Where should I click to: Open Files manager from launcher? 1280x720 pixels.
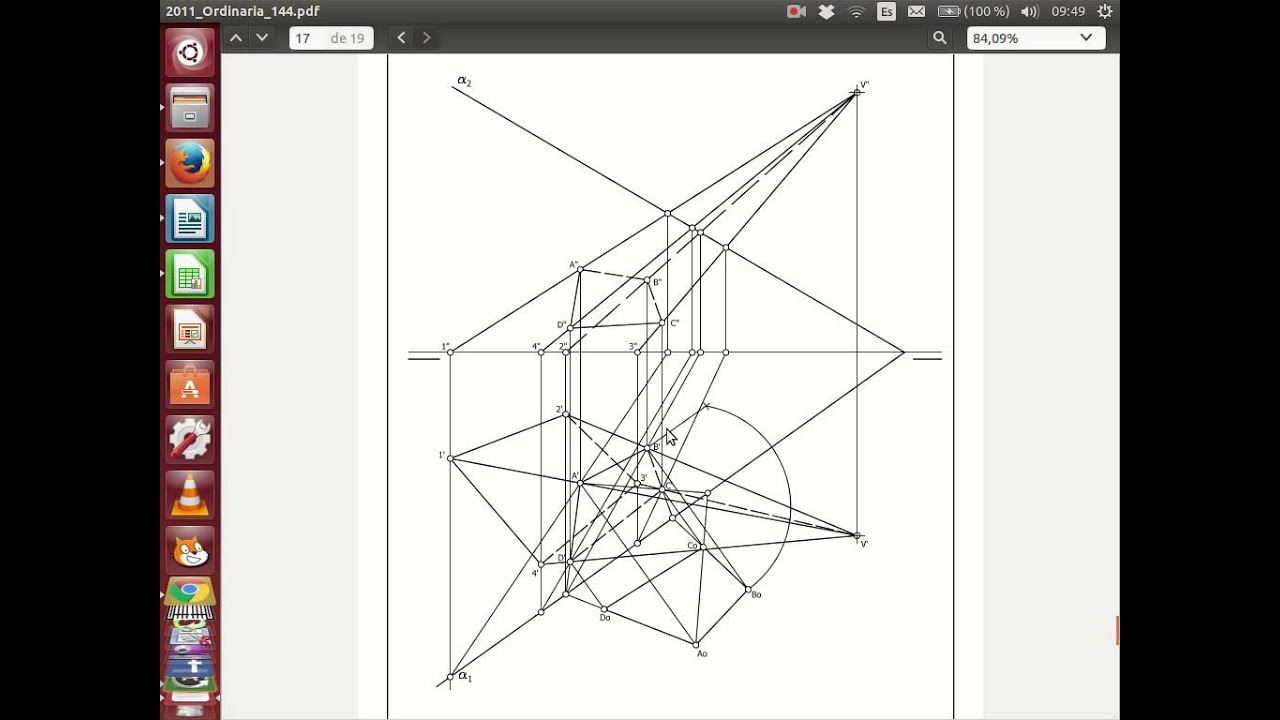pos(190,108)
